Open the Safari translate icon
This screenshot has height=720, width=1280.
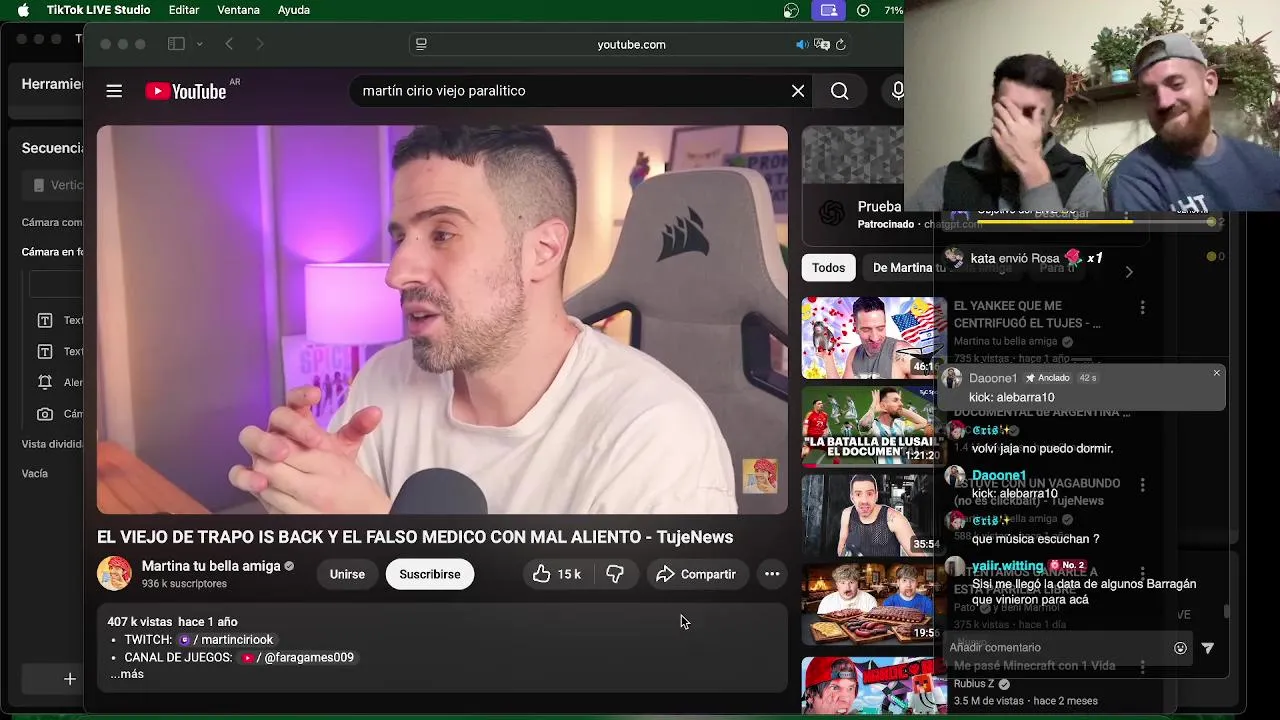(x=822, y=44)
